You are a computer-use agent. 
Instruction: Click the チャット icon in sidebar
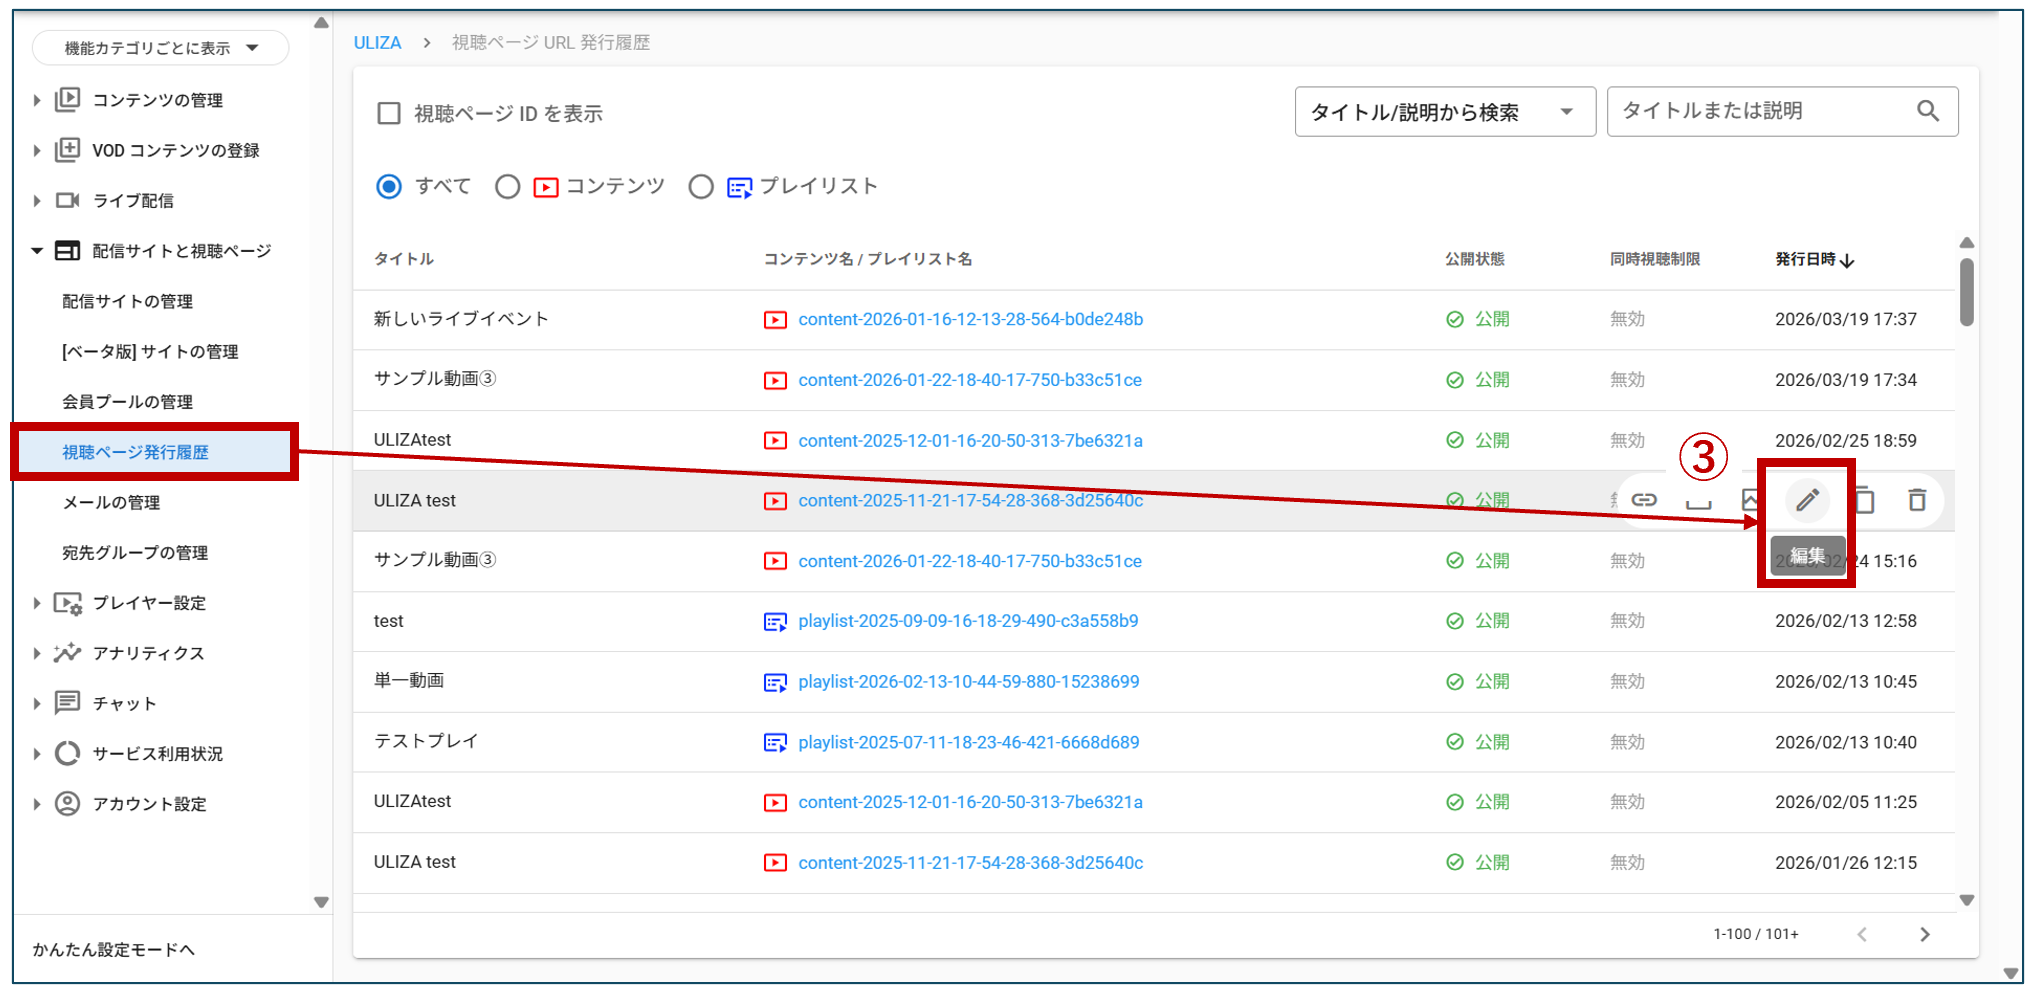point(67,703)
